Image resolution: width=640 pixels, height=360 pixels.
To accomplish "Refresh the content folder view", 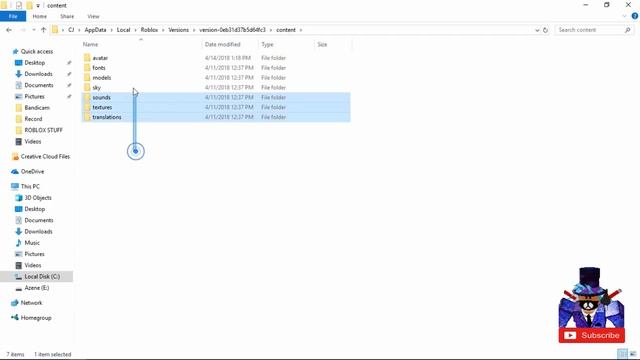I will click(545, 30).
